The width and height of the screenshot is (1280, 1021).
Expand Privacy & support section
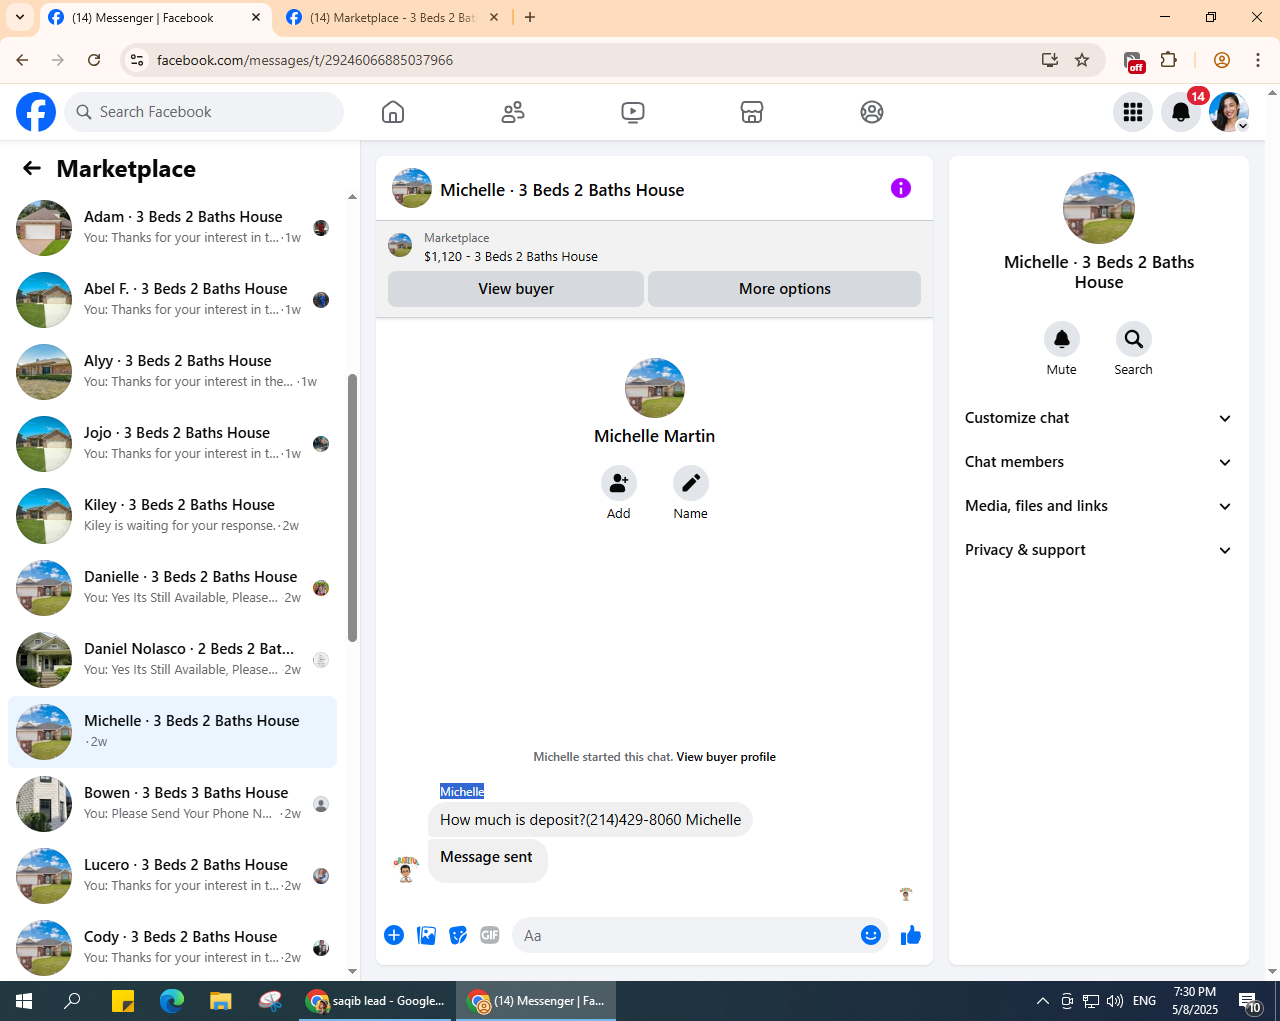[x=1098, y=550]
